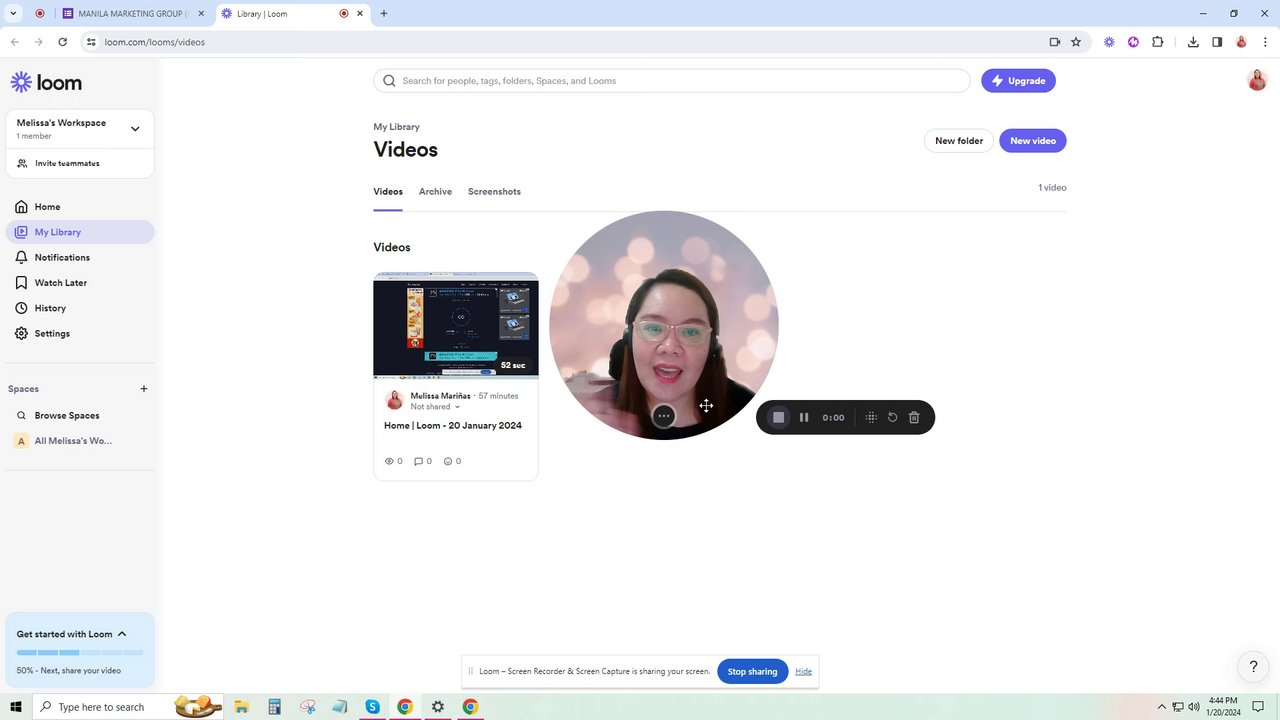Open the user avatar menu in Loom
Viewport: 1280px width, 720px height.
[x=1257, y=81]
